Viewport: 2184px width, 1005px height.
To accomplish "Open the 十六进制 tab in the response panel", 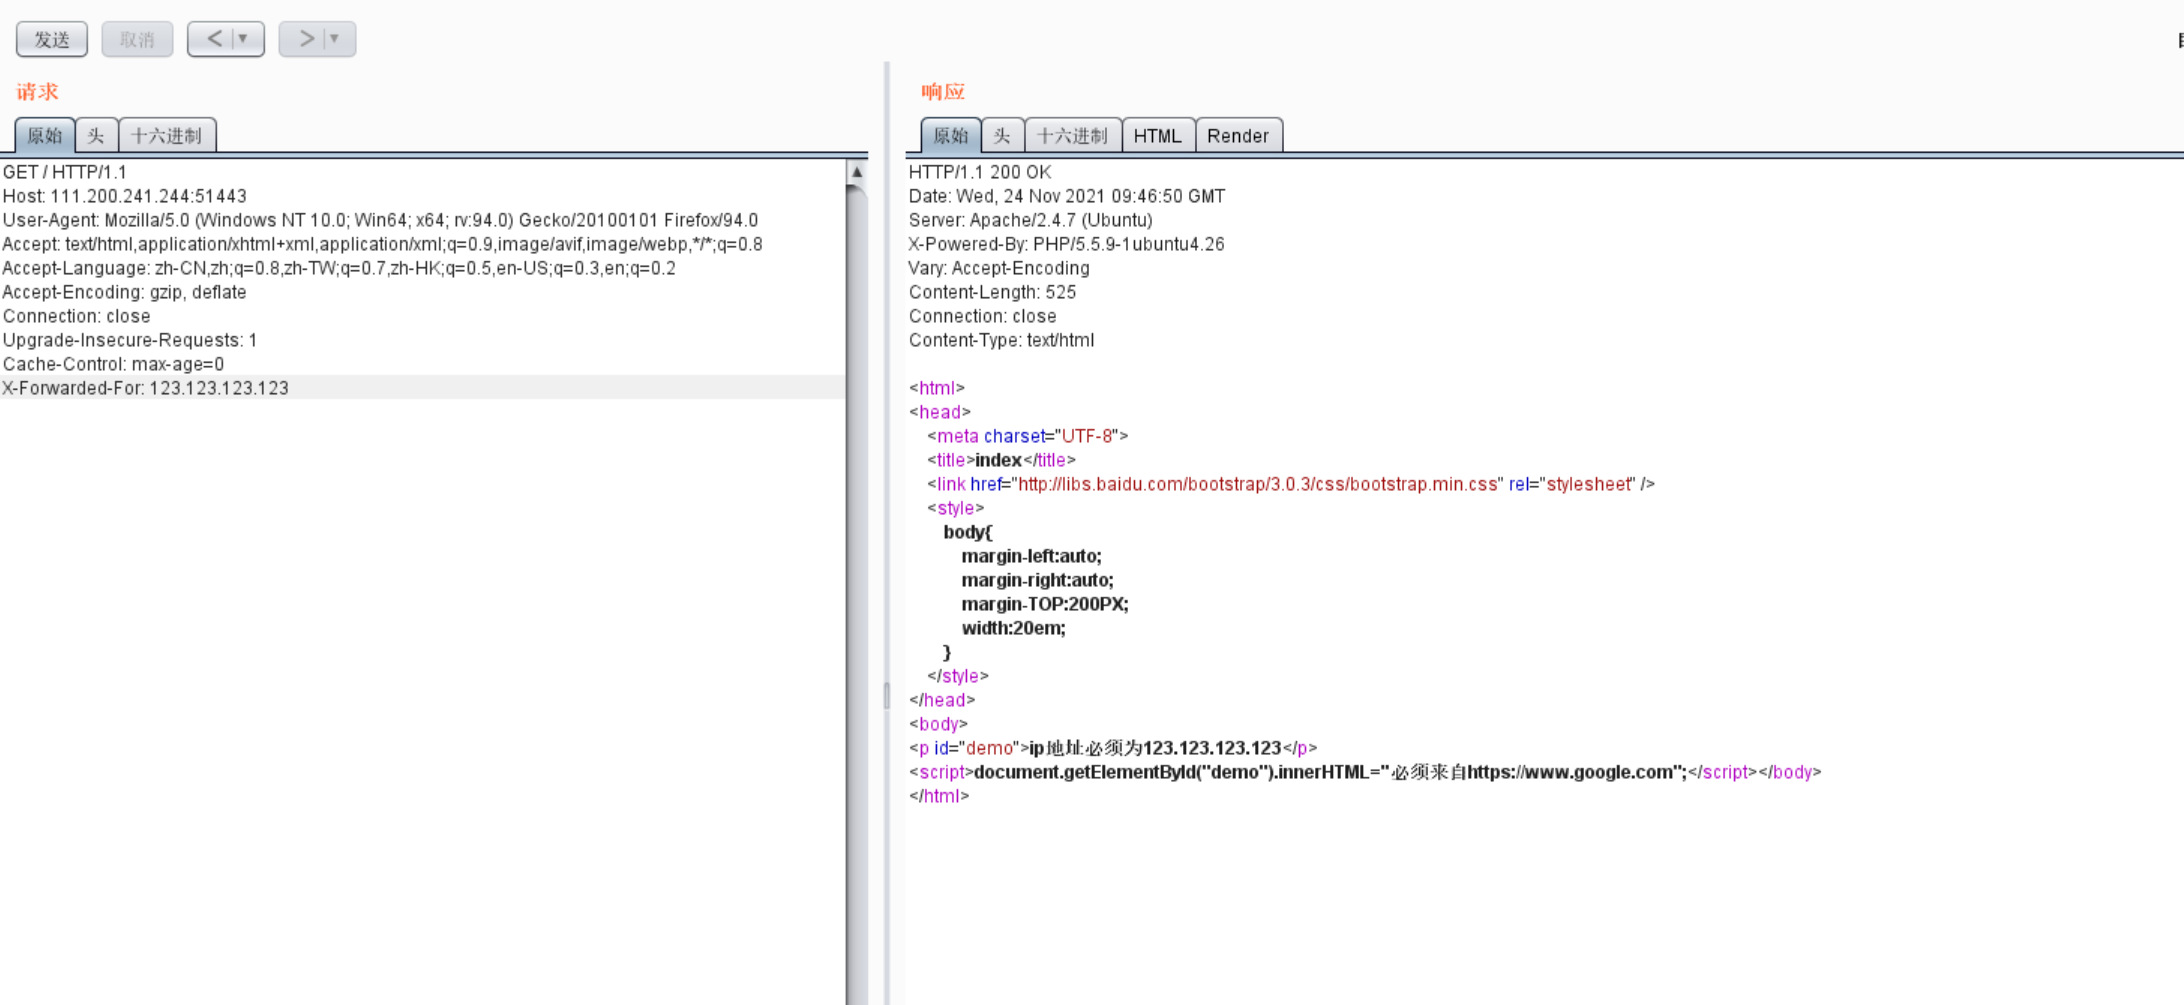I will [x=1074, y=135].
